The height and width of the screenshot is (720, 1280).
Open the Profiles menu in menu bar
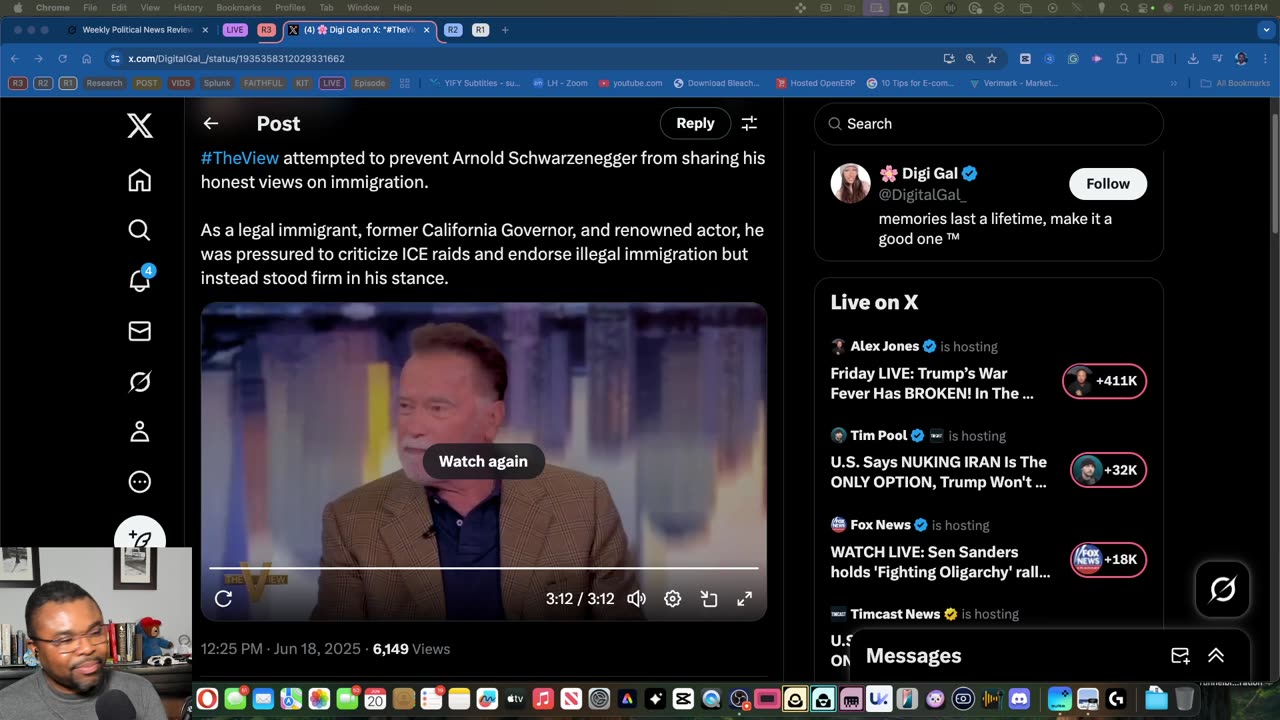coord(290,8)
